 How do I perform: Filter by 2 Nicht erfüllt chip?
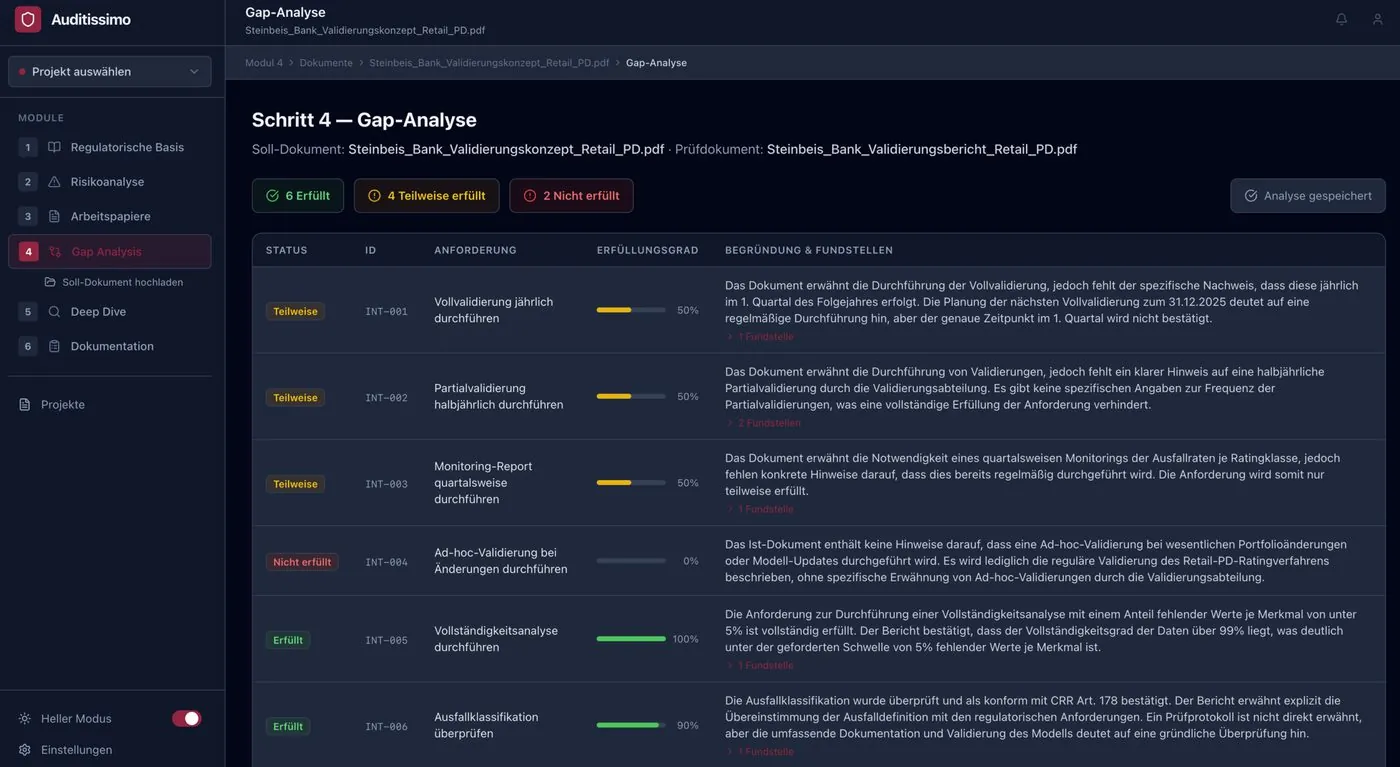point(571,196)
